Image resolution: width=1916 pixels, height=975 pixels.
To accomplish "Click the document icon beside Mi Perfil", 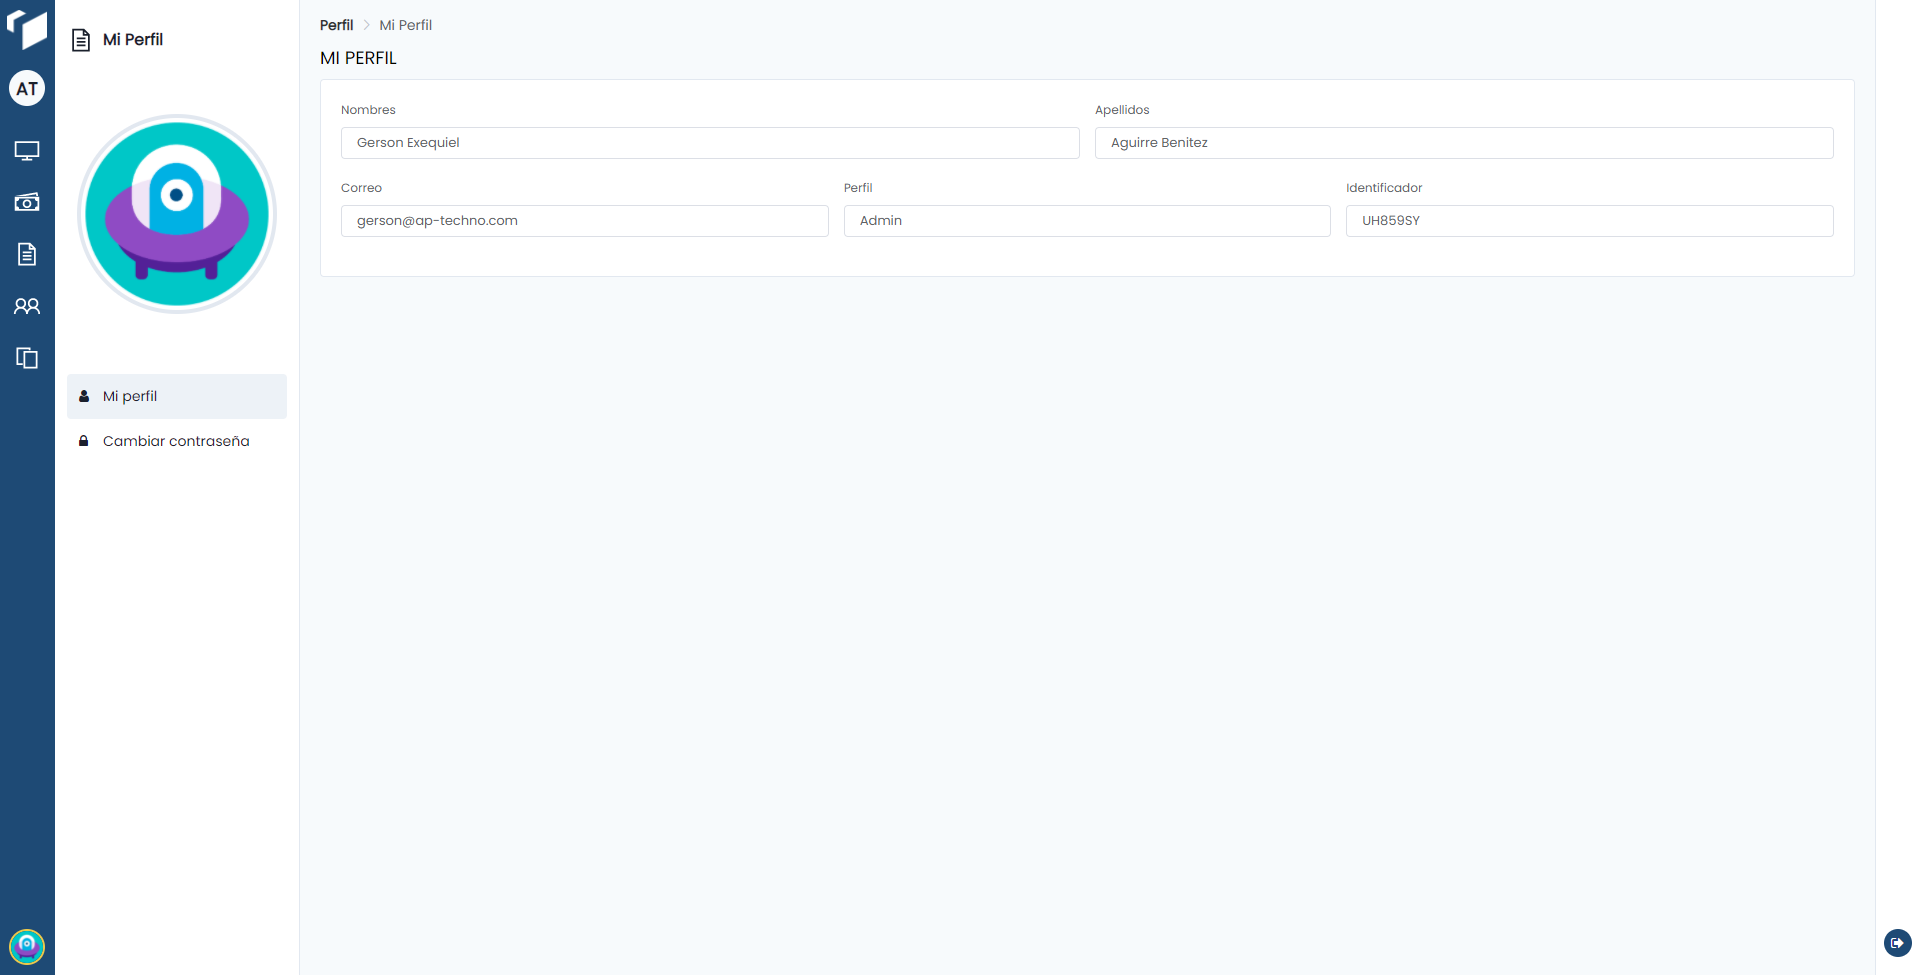I will pos(82,40).
